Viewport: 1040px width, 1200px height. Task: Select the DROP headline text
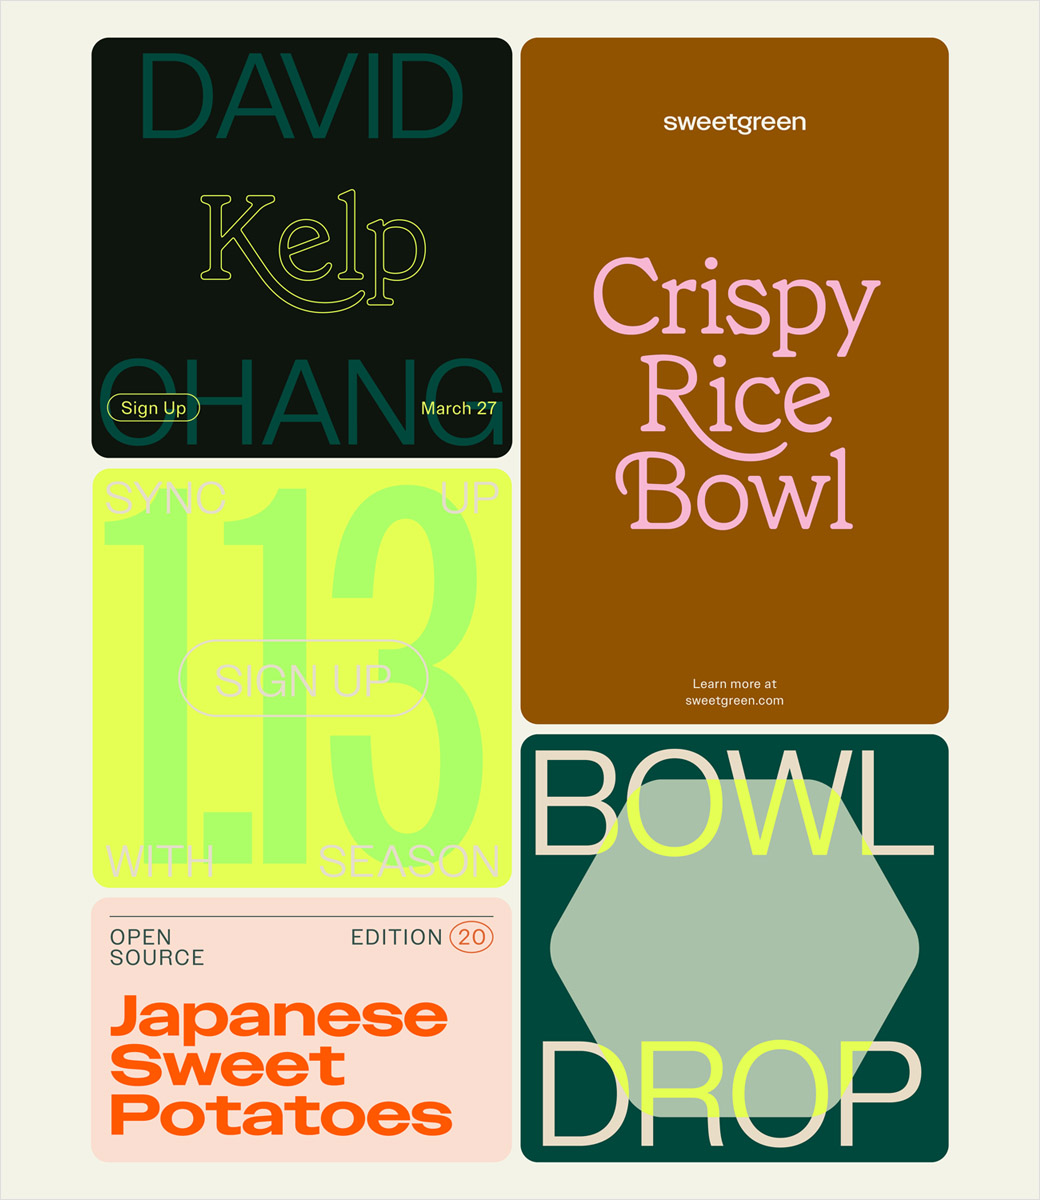coord(730,1092)
